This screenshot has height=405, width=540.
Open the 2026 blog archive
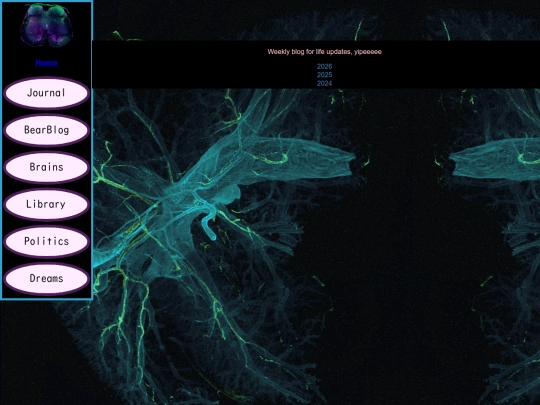click(x=324, y=66)
